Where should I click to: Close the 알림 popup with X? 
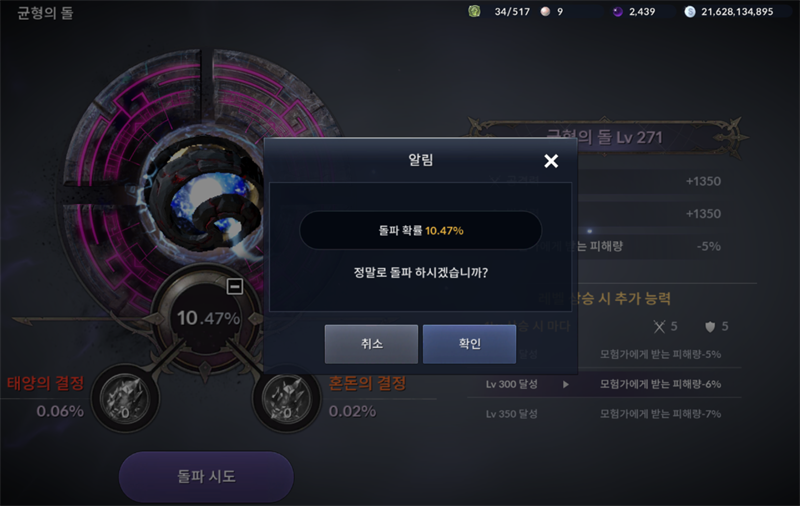551,161
